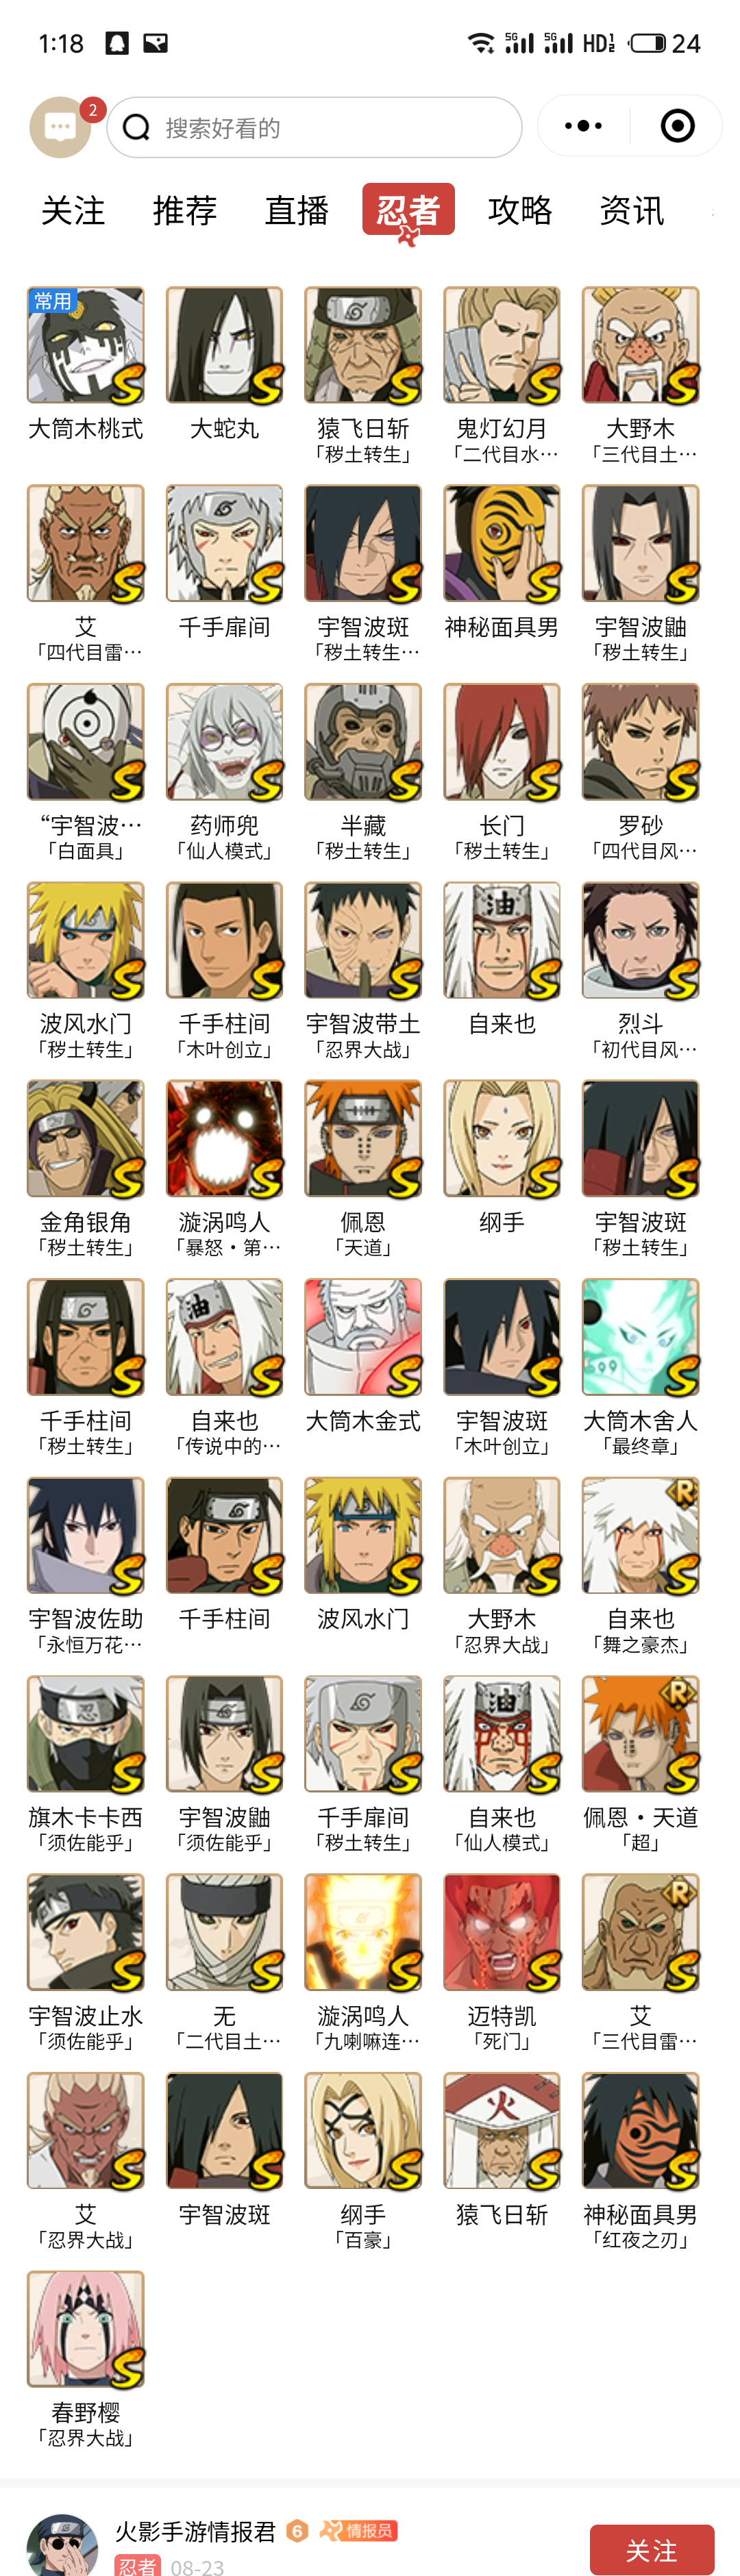The image size is (740, 2576).
Task: Select 大筒木桃式 ninja portrait
Action: [x=86, y=346]
